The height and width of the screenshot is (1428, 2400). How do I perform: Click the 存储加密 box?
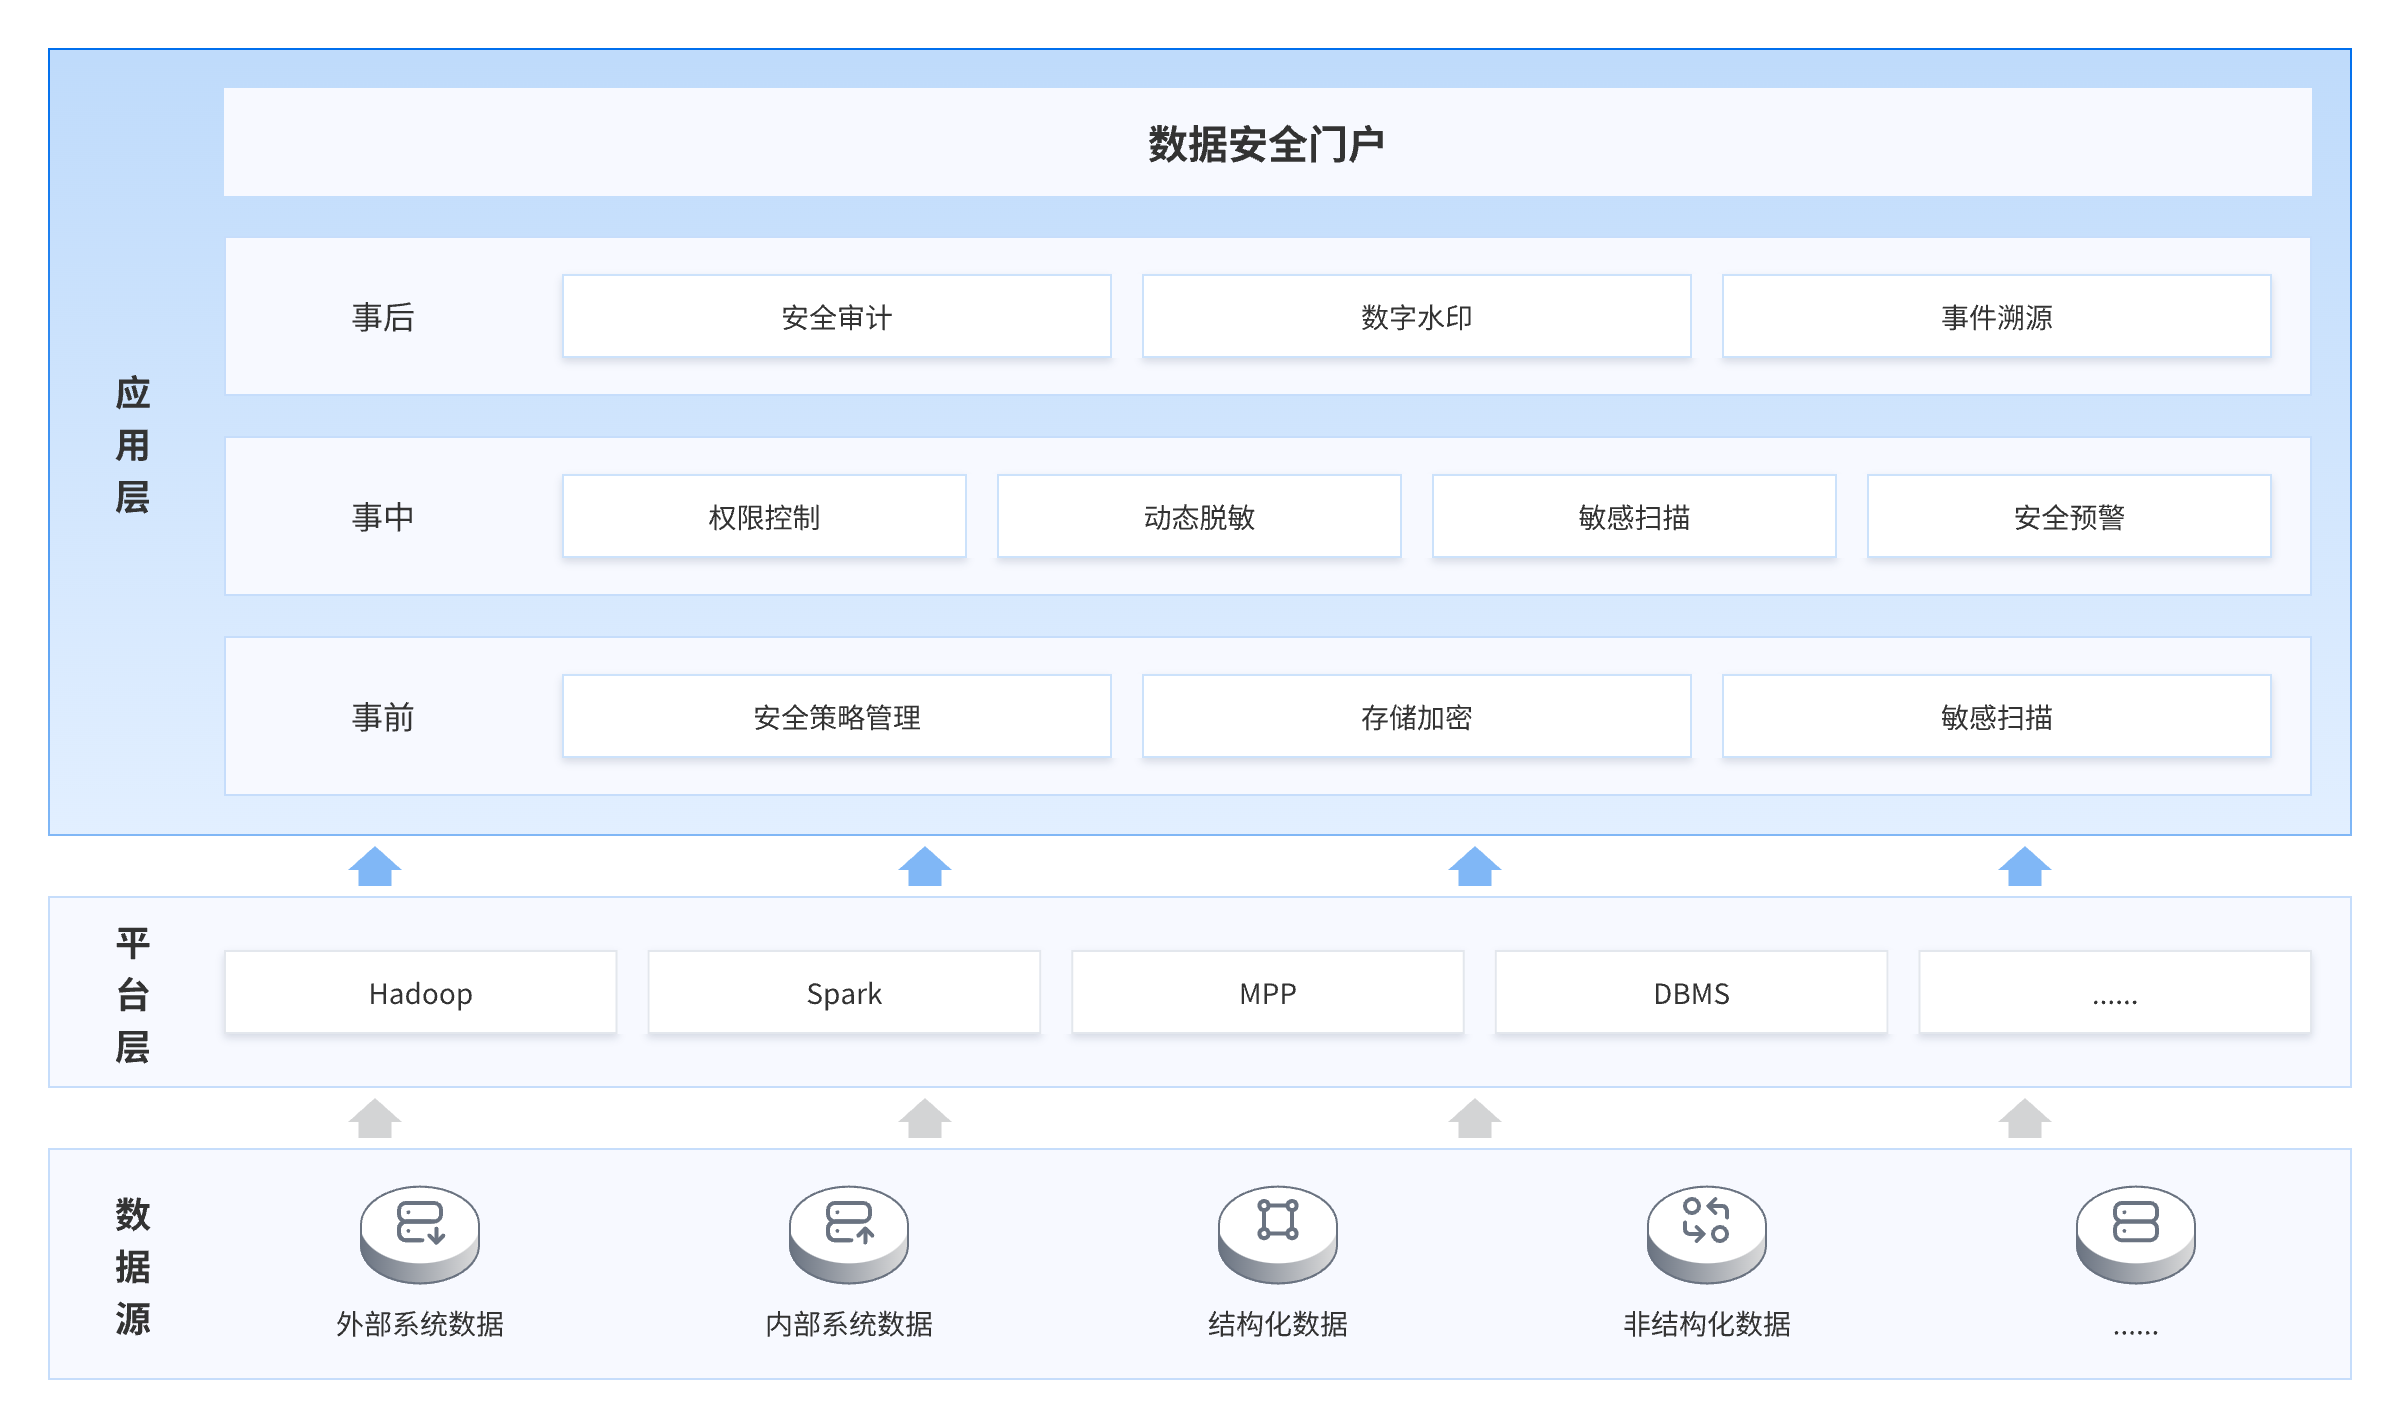(x=1416, y=717)
